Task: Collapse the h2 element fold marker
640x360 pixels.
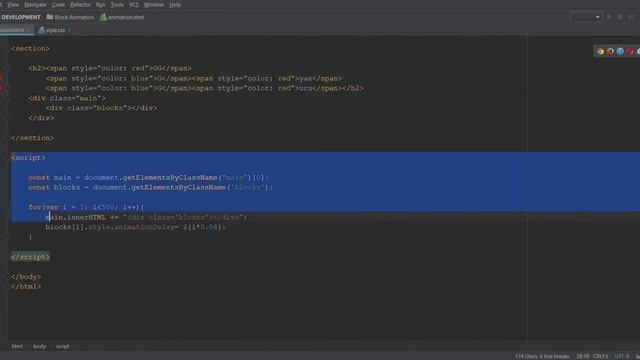Action: [7, 68]
